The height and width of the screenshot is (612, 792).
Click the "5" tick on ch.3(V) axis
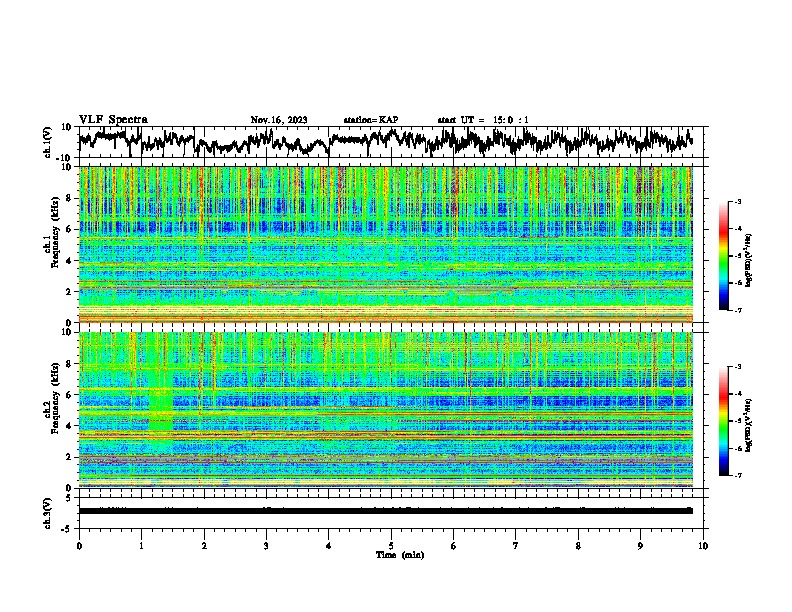tap(69, 498)
